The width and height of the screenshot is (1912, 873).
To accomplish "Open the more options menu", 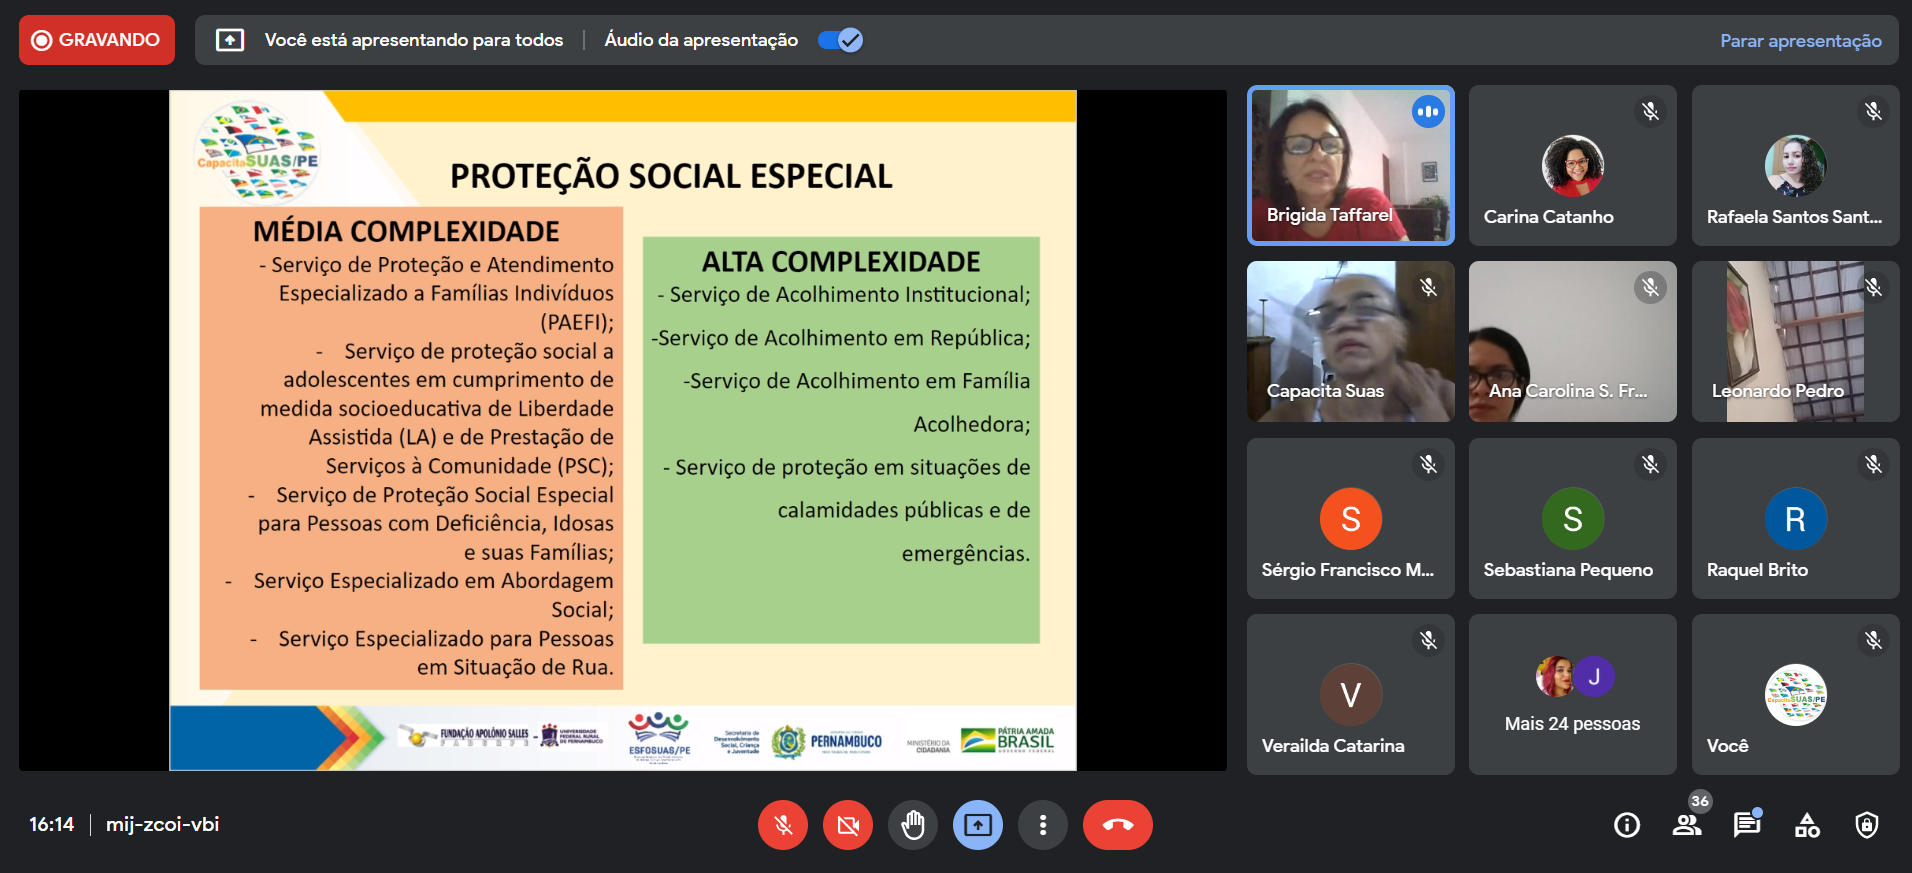I will [x=1043, y=825].
